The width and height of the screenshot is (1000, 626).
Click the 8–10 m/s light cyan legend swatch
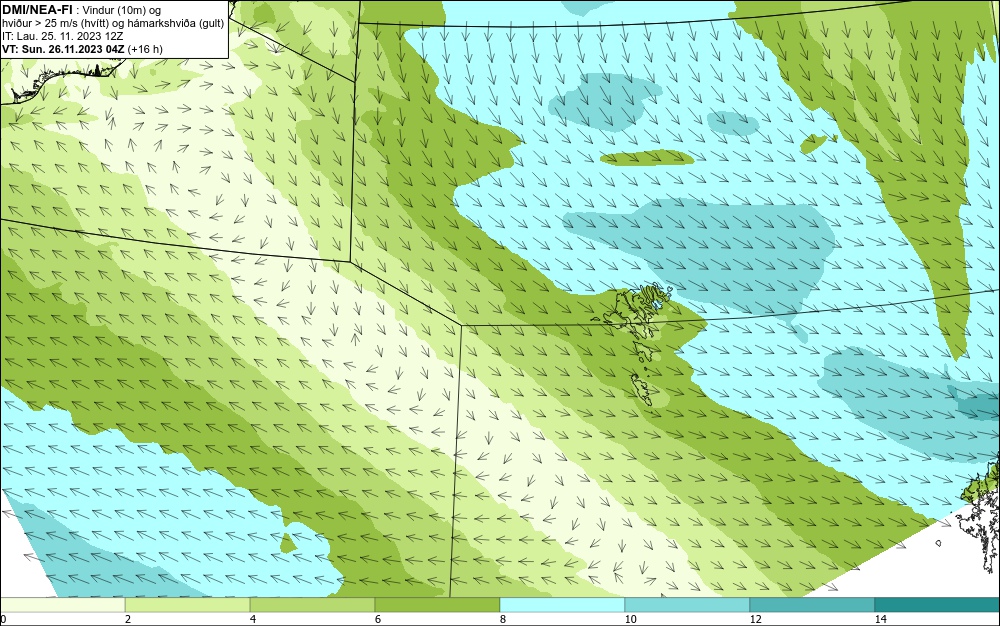tap(562, 605)
